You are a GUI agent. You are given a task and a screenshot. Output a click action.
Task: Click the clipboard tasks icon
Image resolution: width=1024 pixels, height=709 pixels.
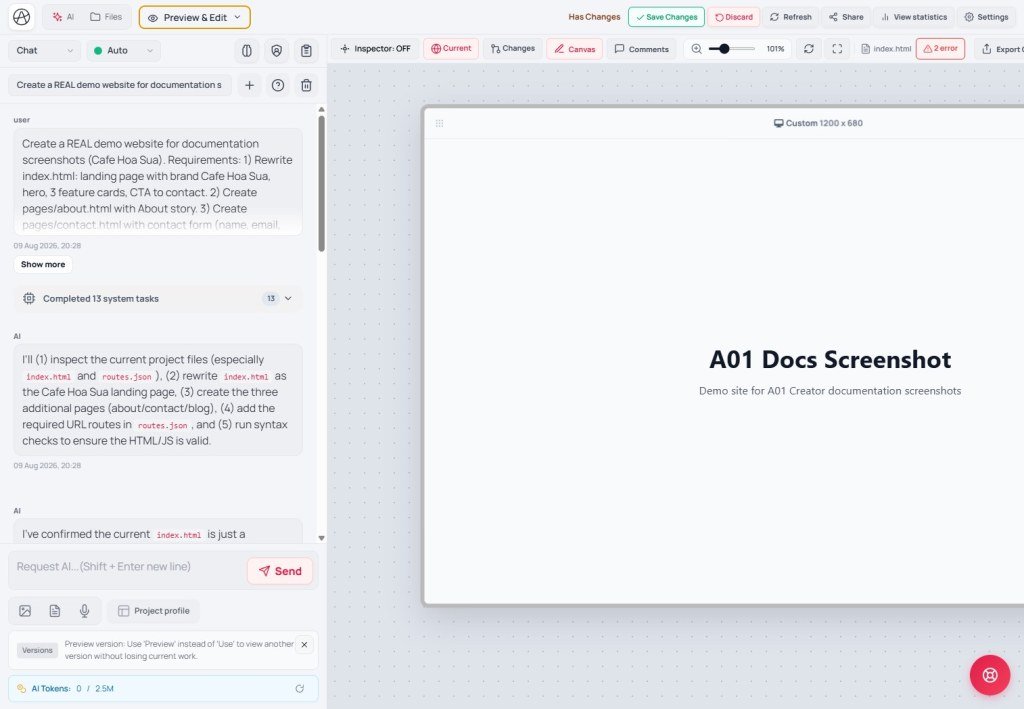[306, 51]
